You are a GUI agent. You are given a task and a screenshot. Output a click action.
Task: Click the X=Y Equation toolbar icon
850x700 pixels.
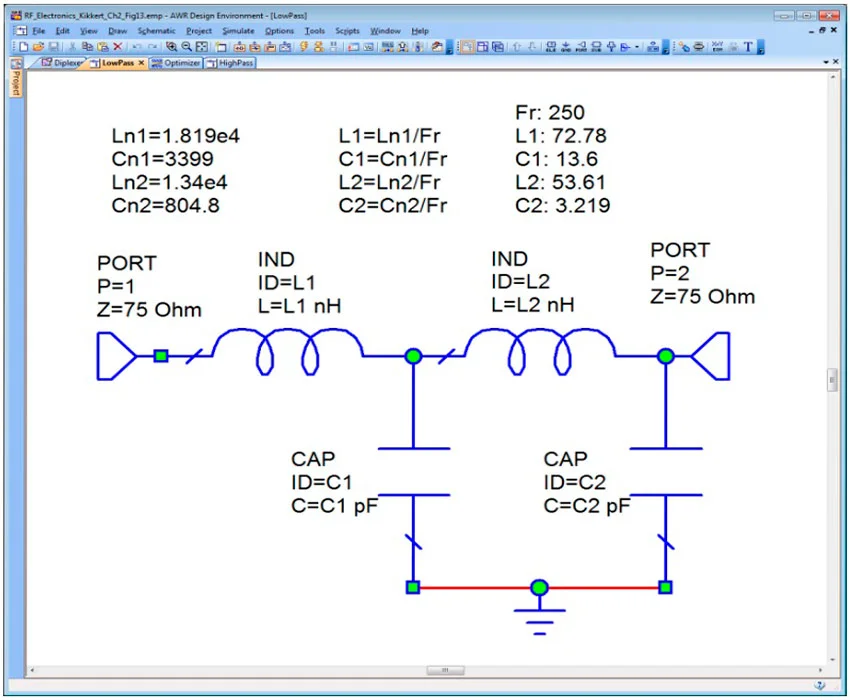click(717, 47)
